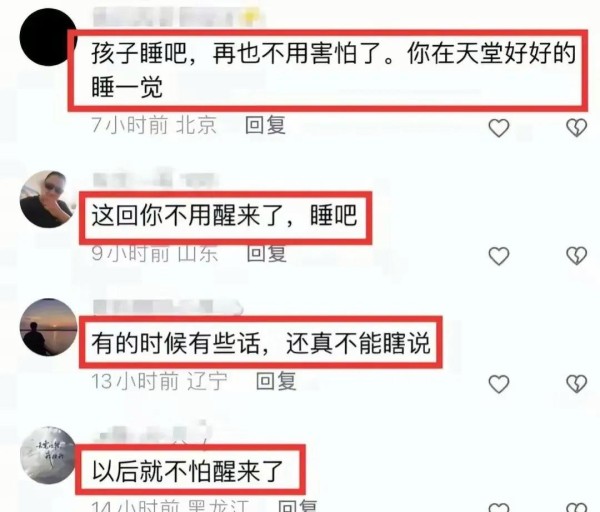Open the solid black avatar profile
The height and width of the screenshot is (512, 600).
click(x=48, y=37)
